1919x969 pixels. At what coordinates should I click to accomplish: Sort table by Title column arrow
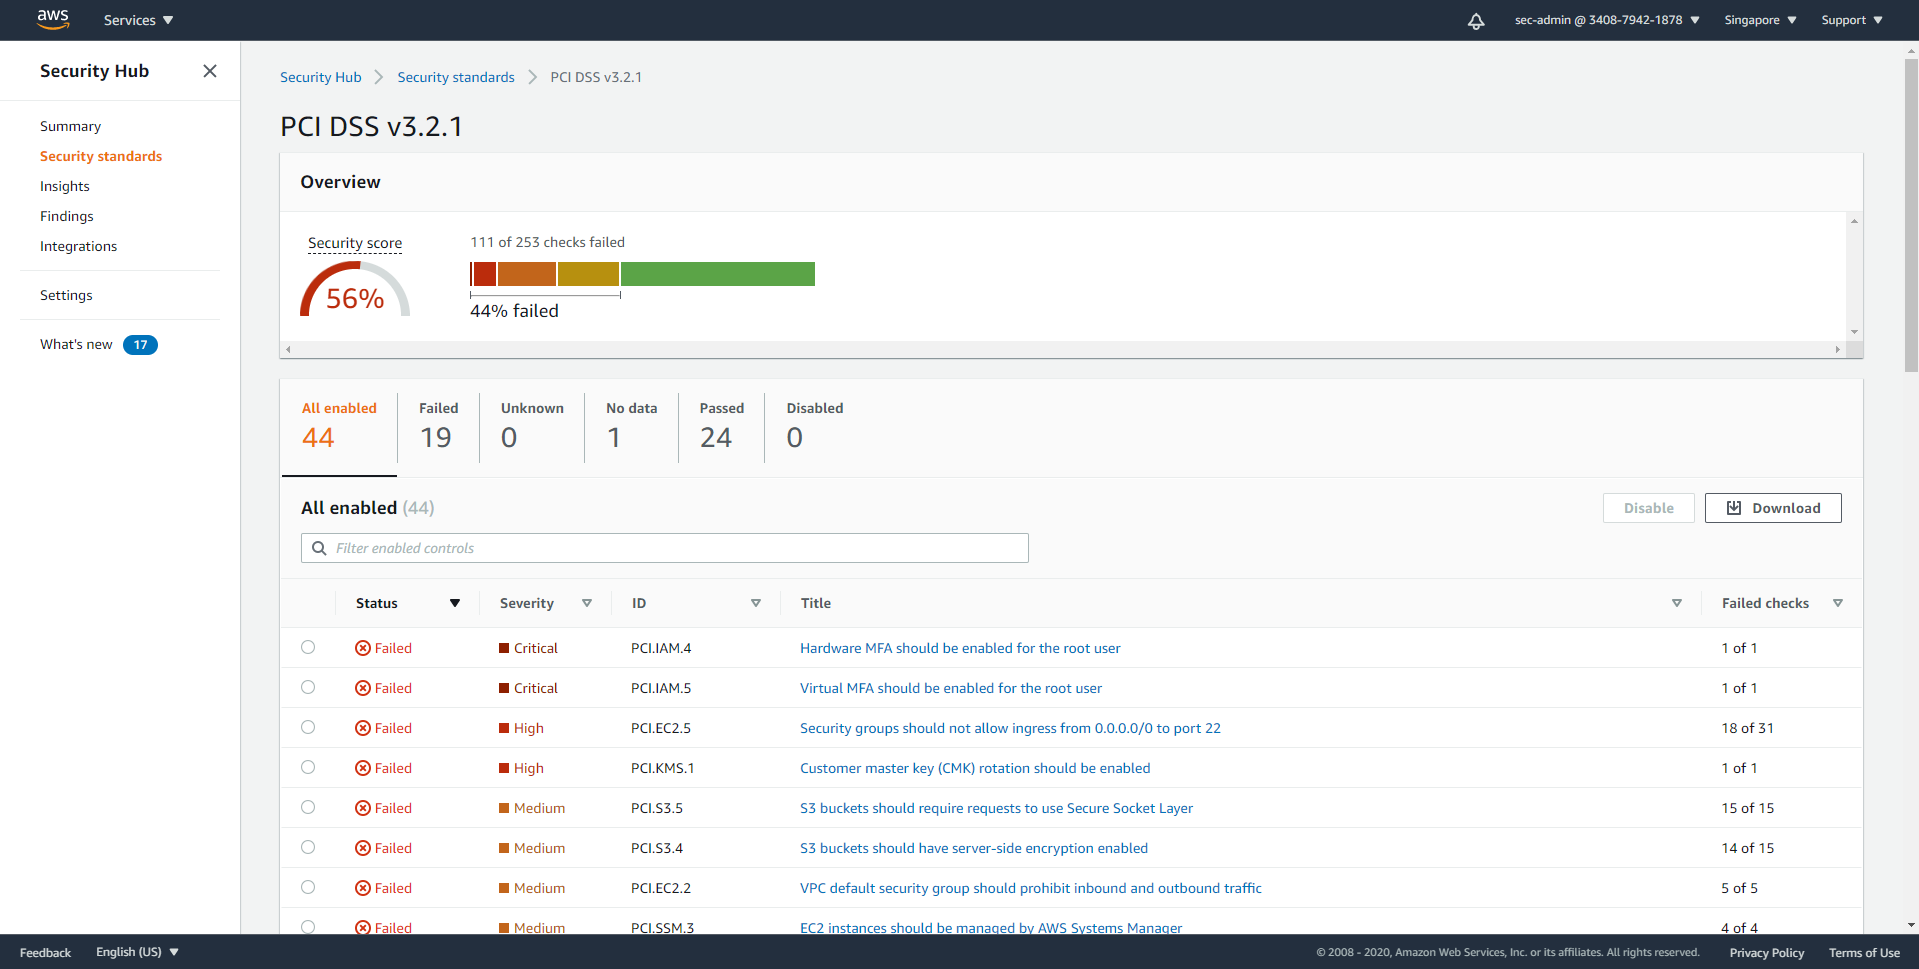click(1677, 603)
